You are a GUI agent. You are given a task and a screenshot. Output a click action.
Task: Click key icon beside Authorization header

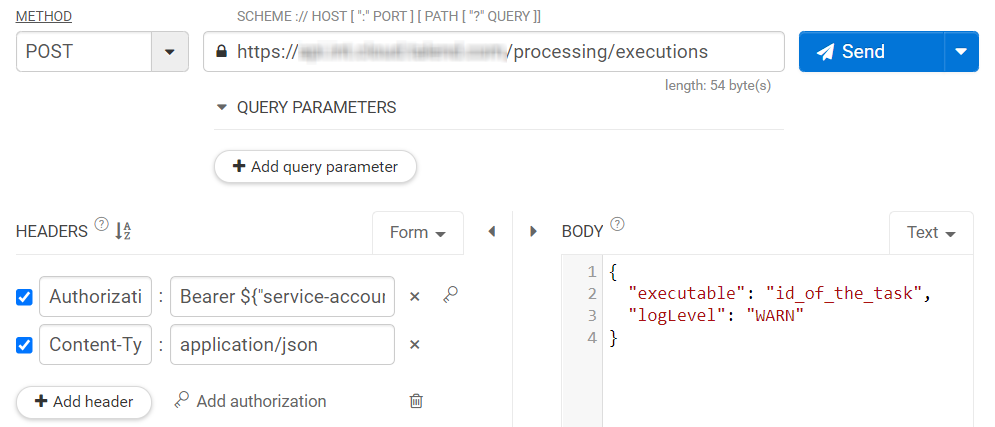(451, 294)
